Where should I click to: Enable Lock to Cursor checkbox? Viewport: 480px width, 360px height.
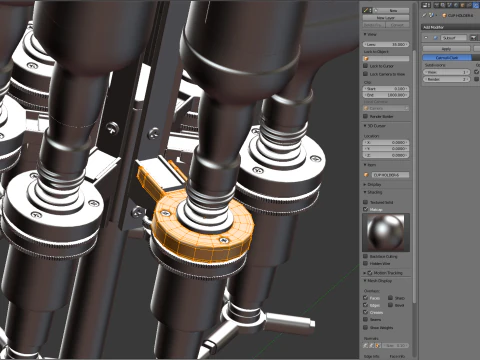pos(366,66)
